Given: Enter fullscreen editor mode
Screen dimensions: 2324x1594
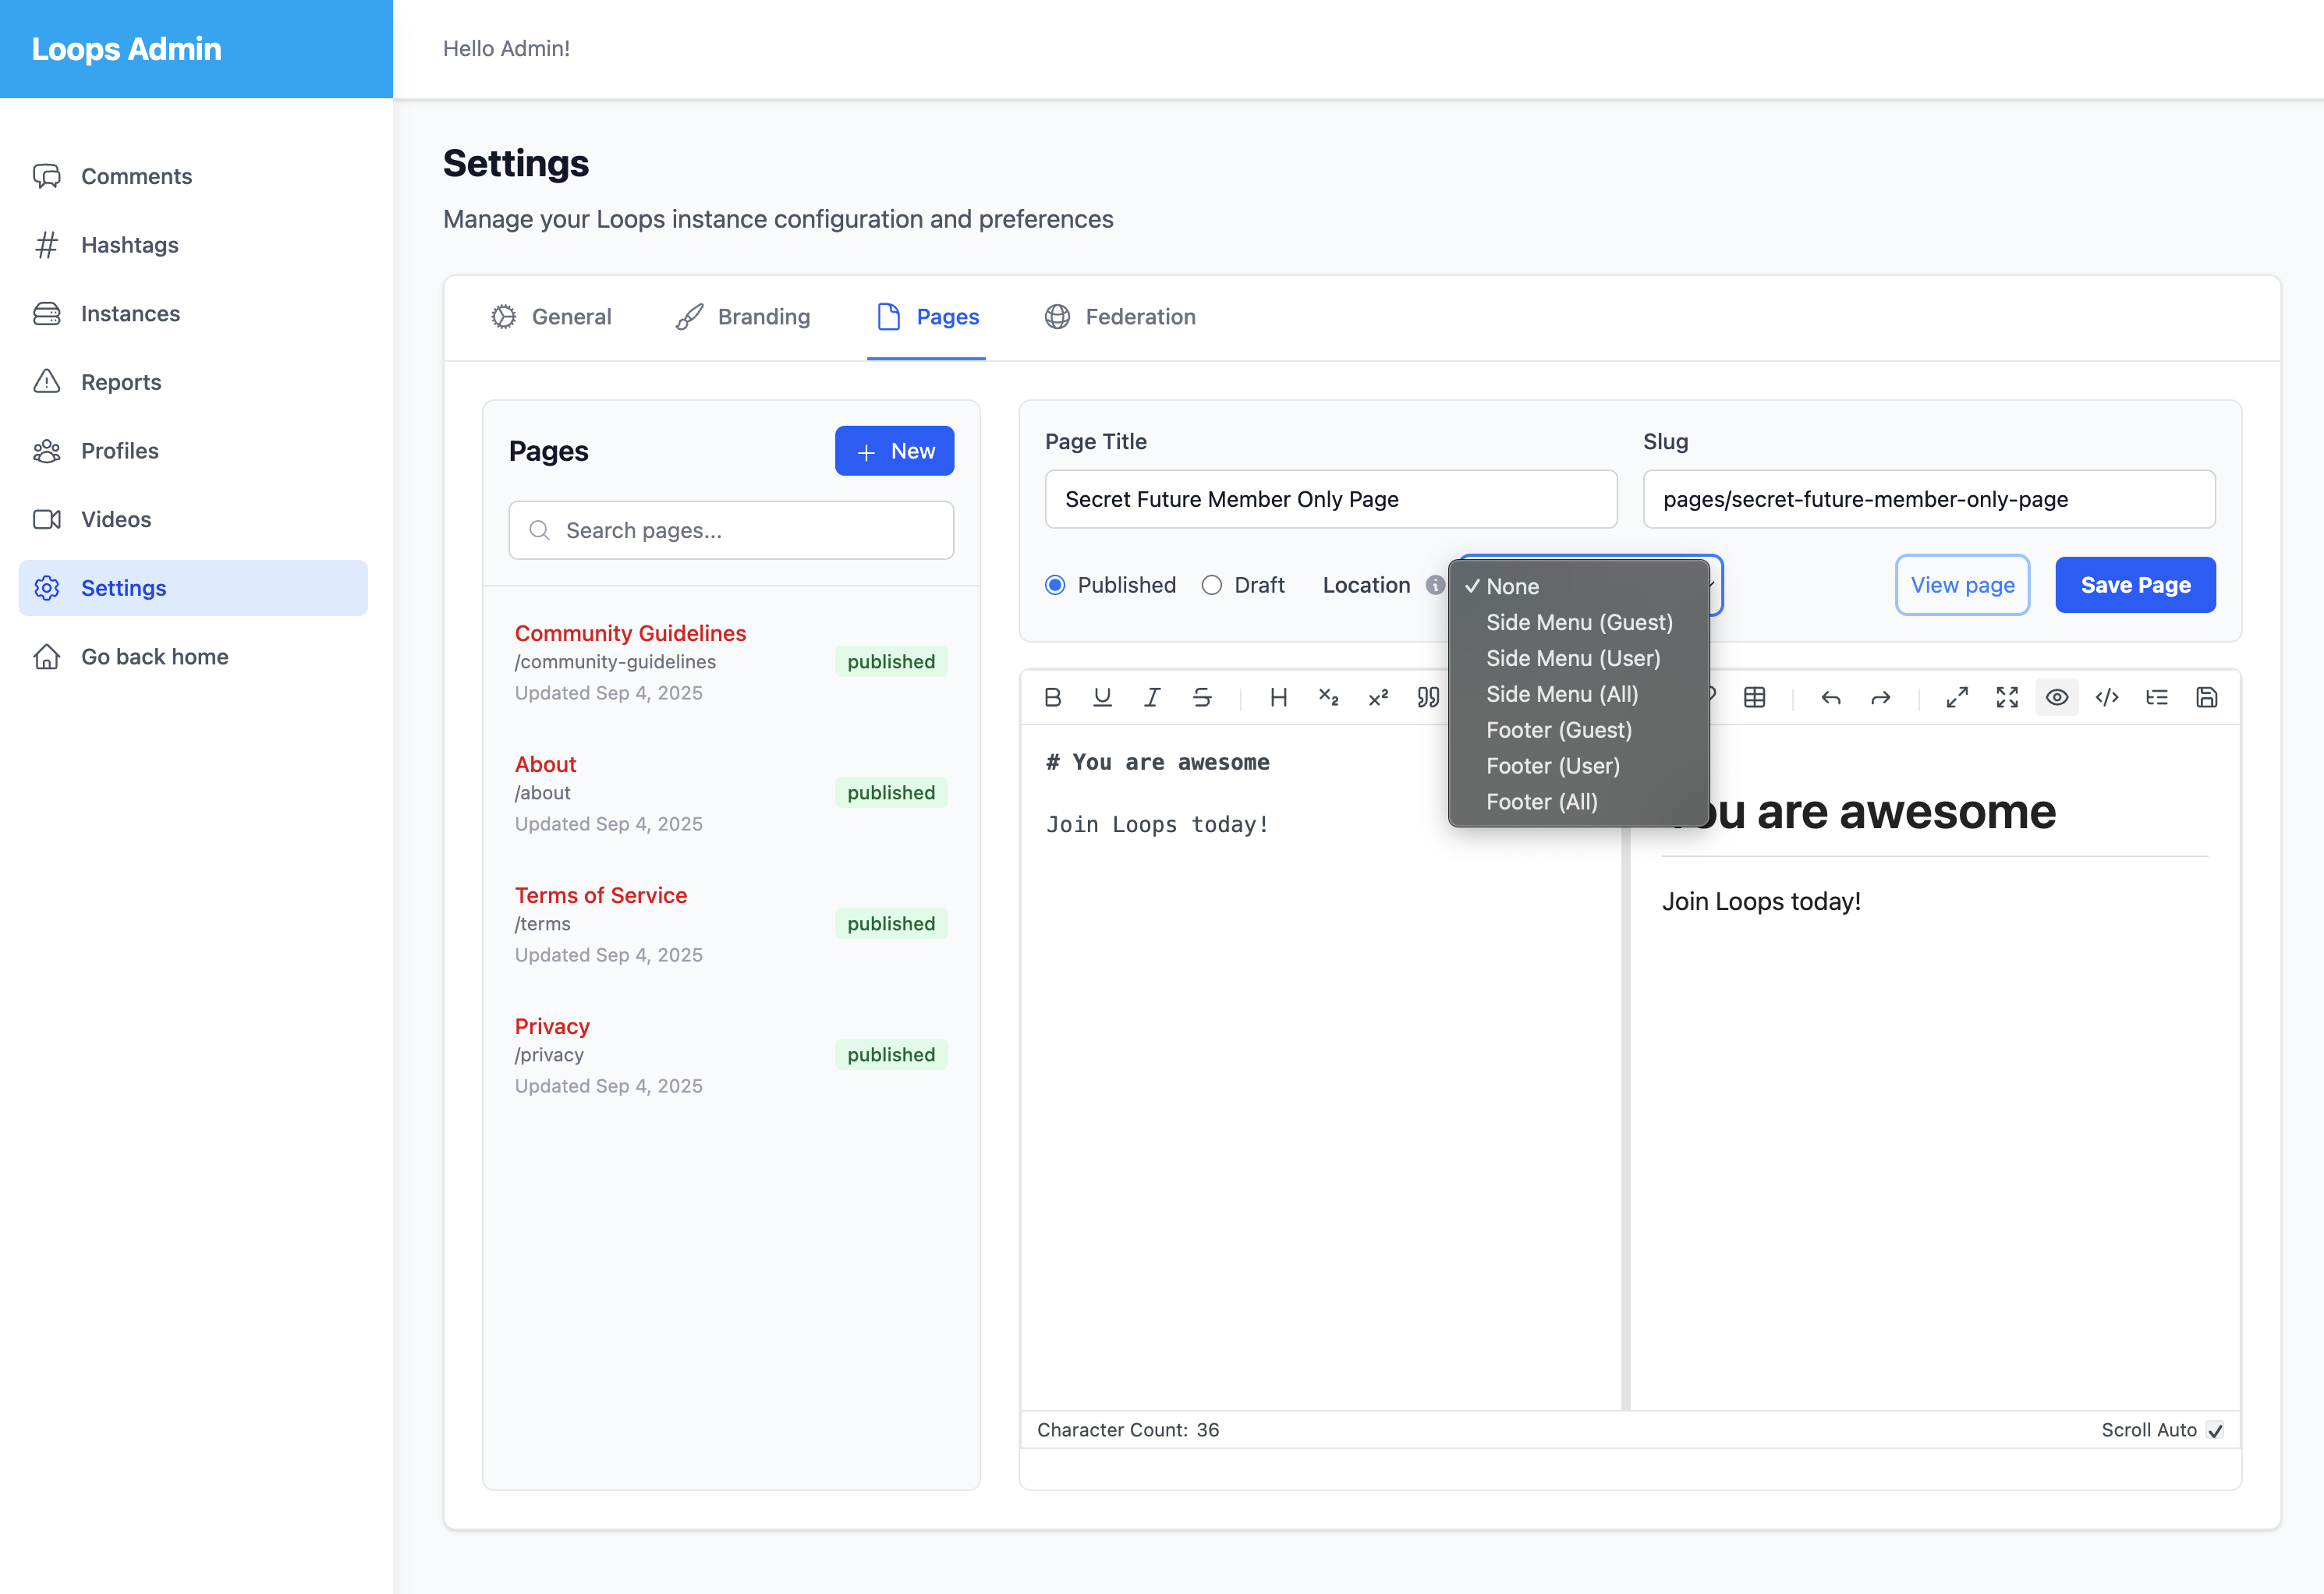Looking at the screenshot, I should click(2007, 697).
